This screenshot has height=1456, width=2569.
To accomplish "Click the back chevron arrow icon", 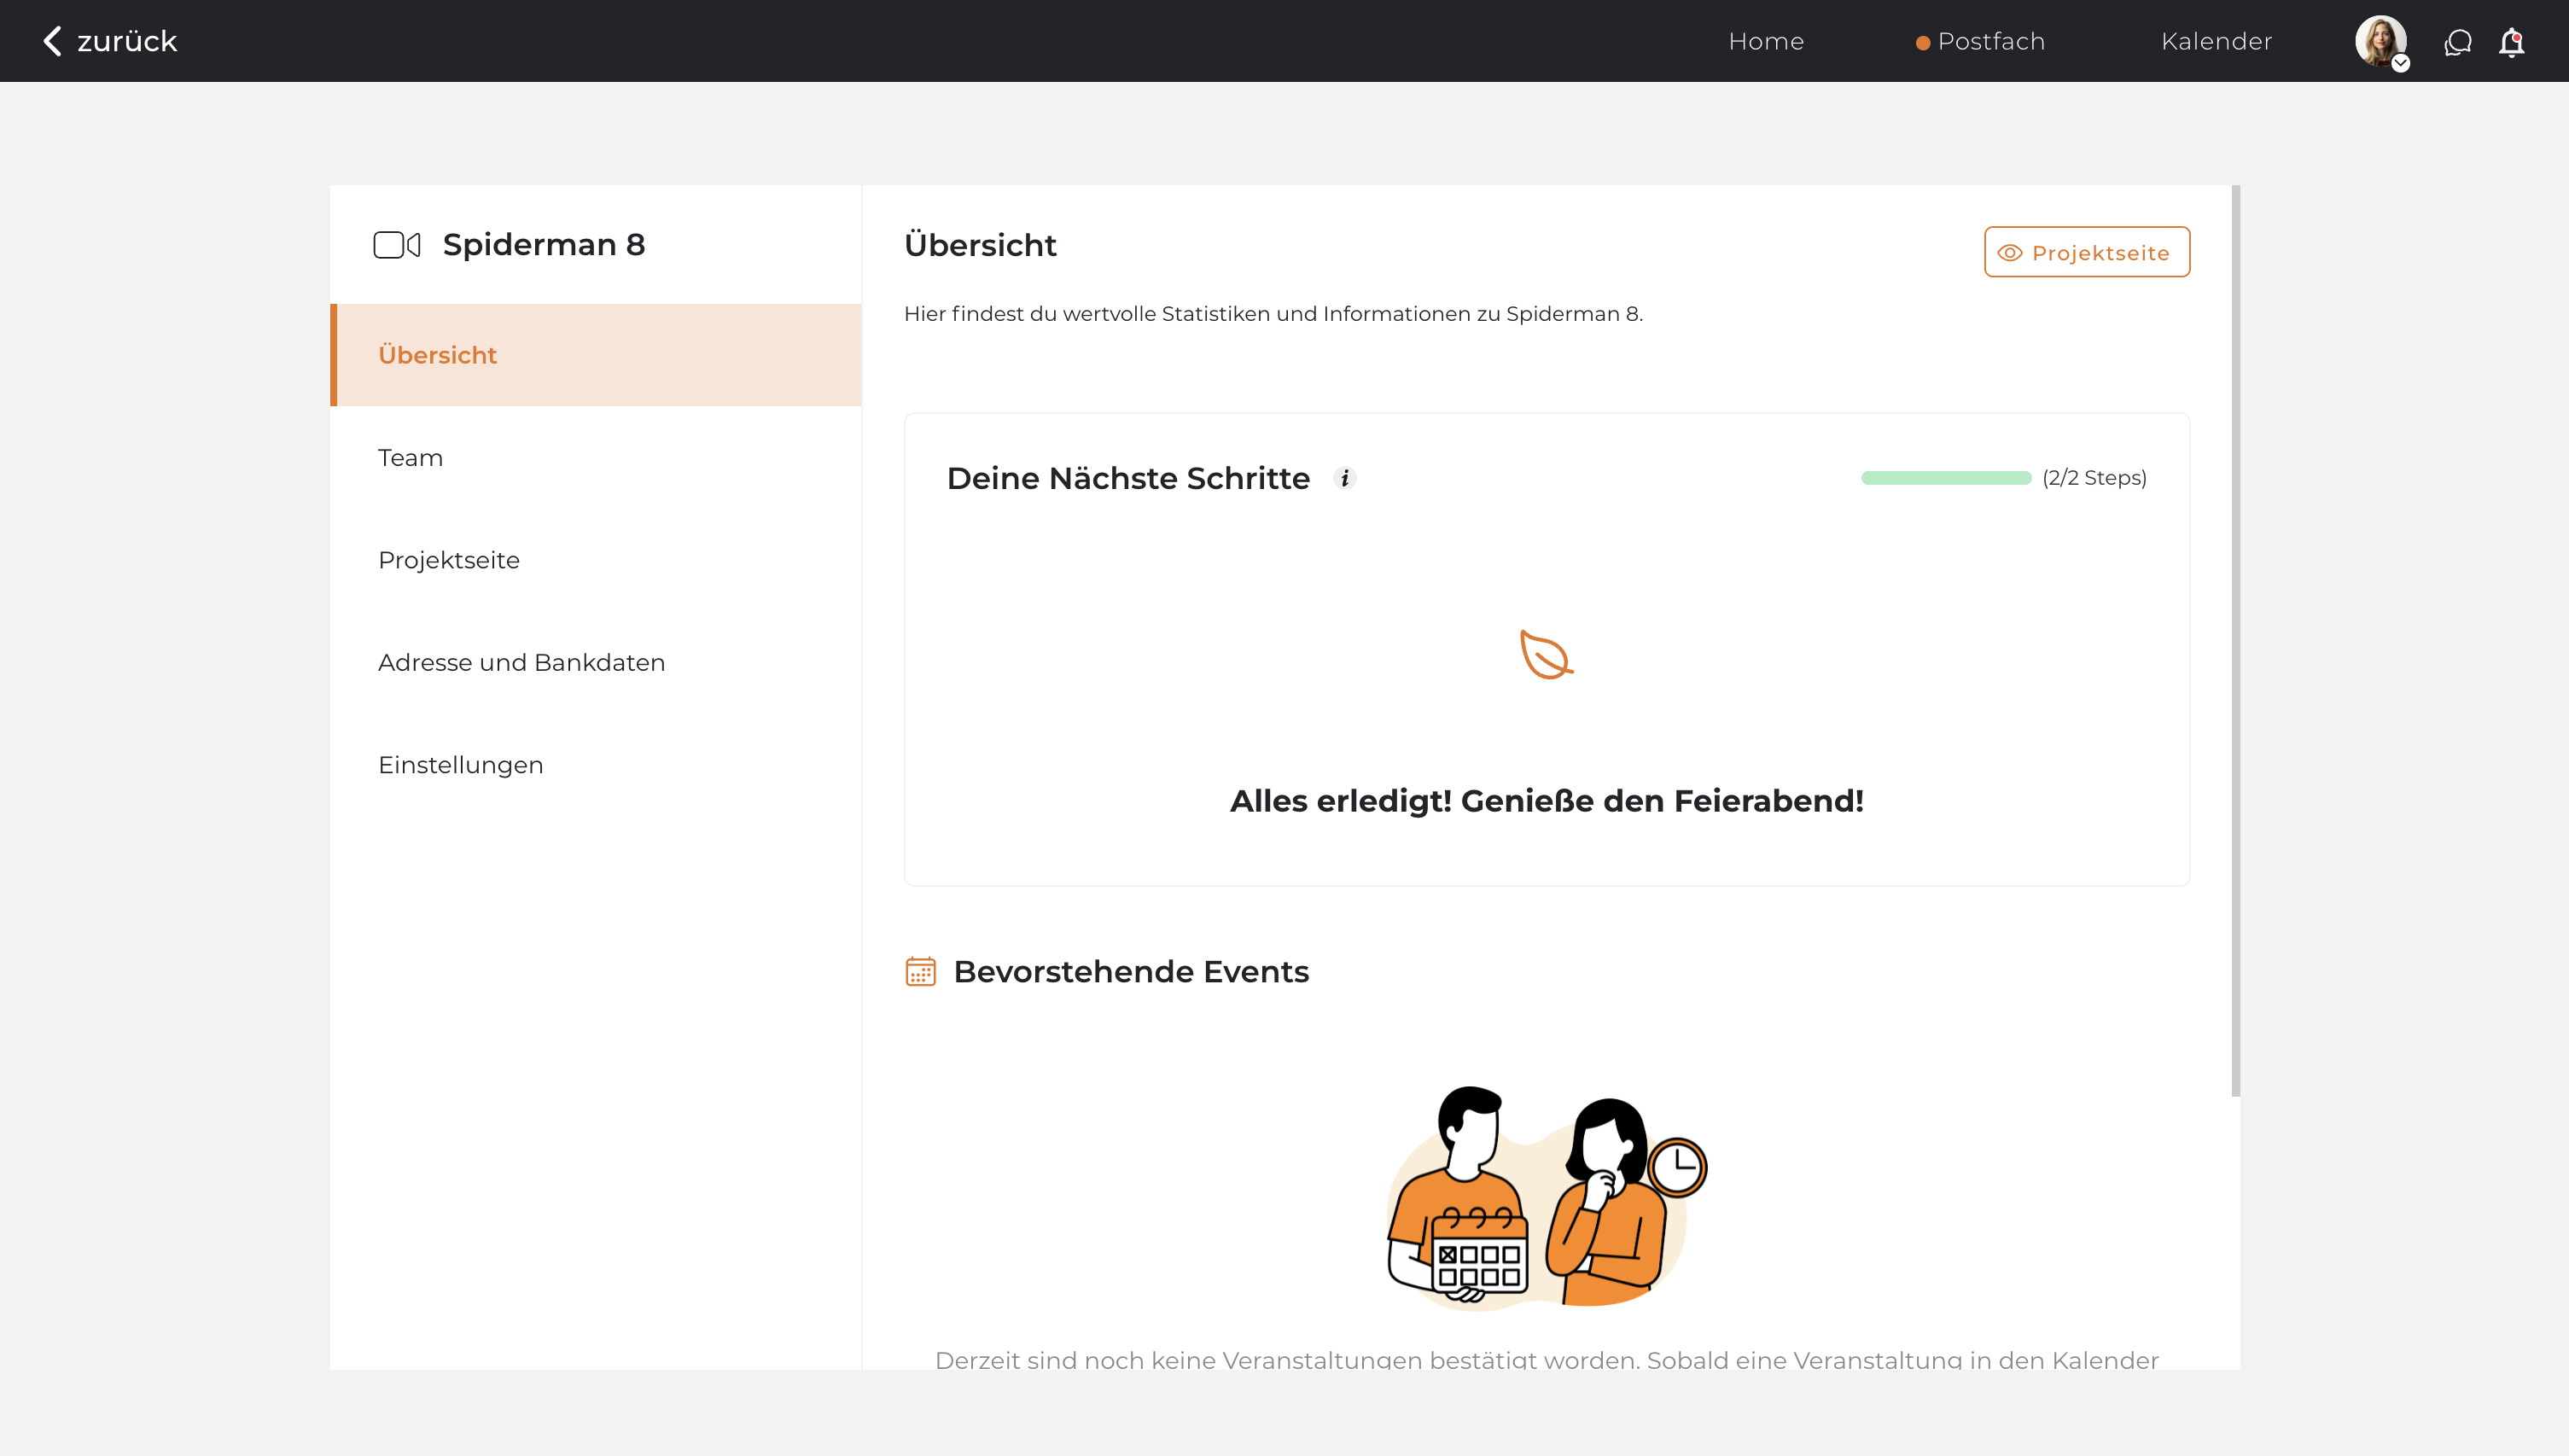I will (x=53, y=41).
